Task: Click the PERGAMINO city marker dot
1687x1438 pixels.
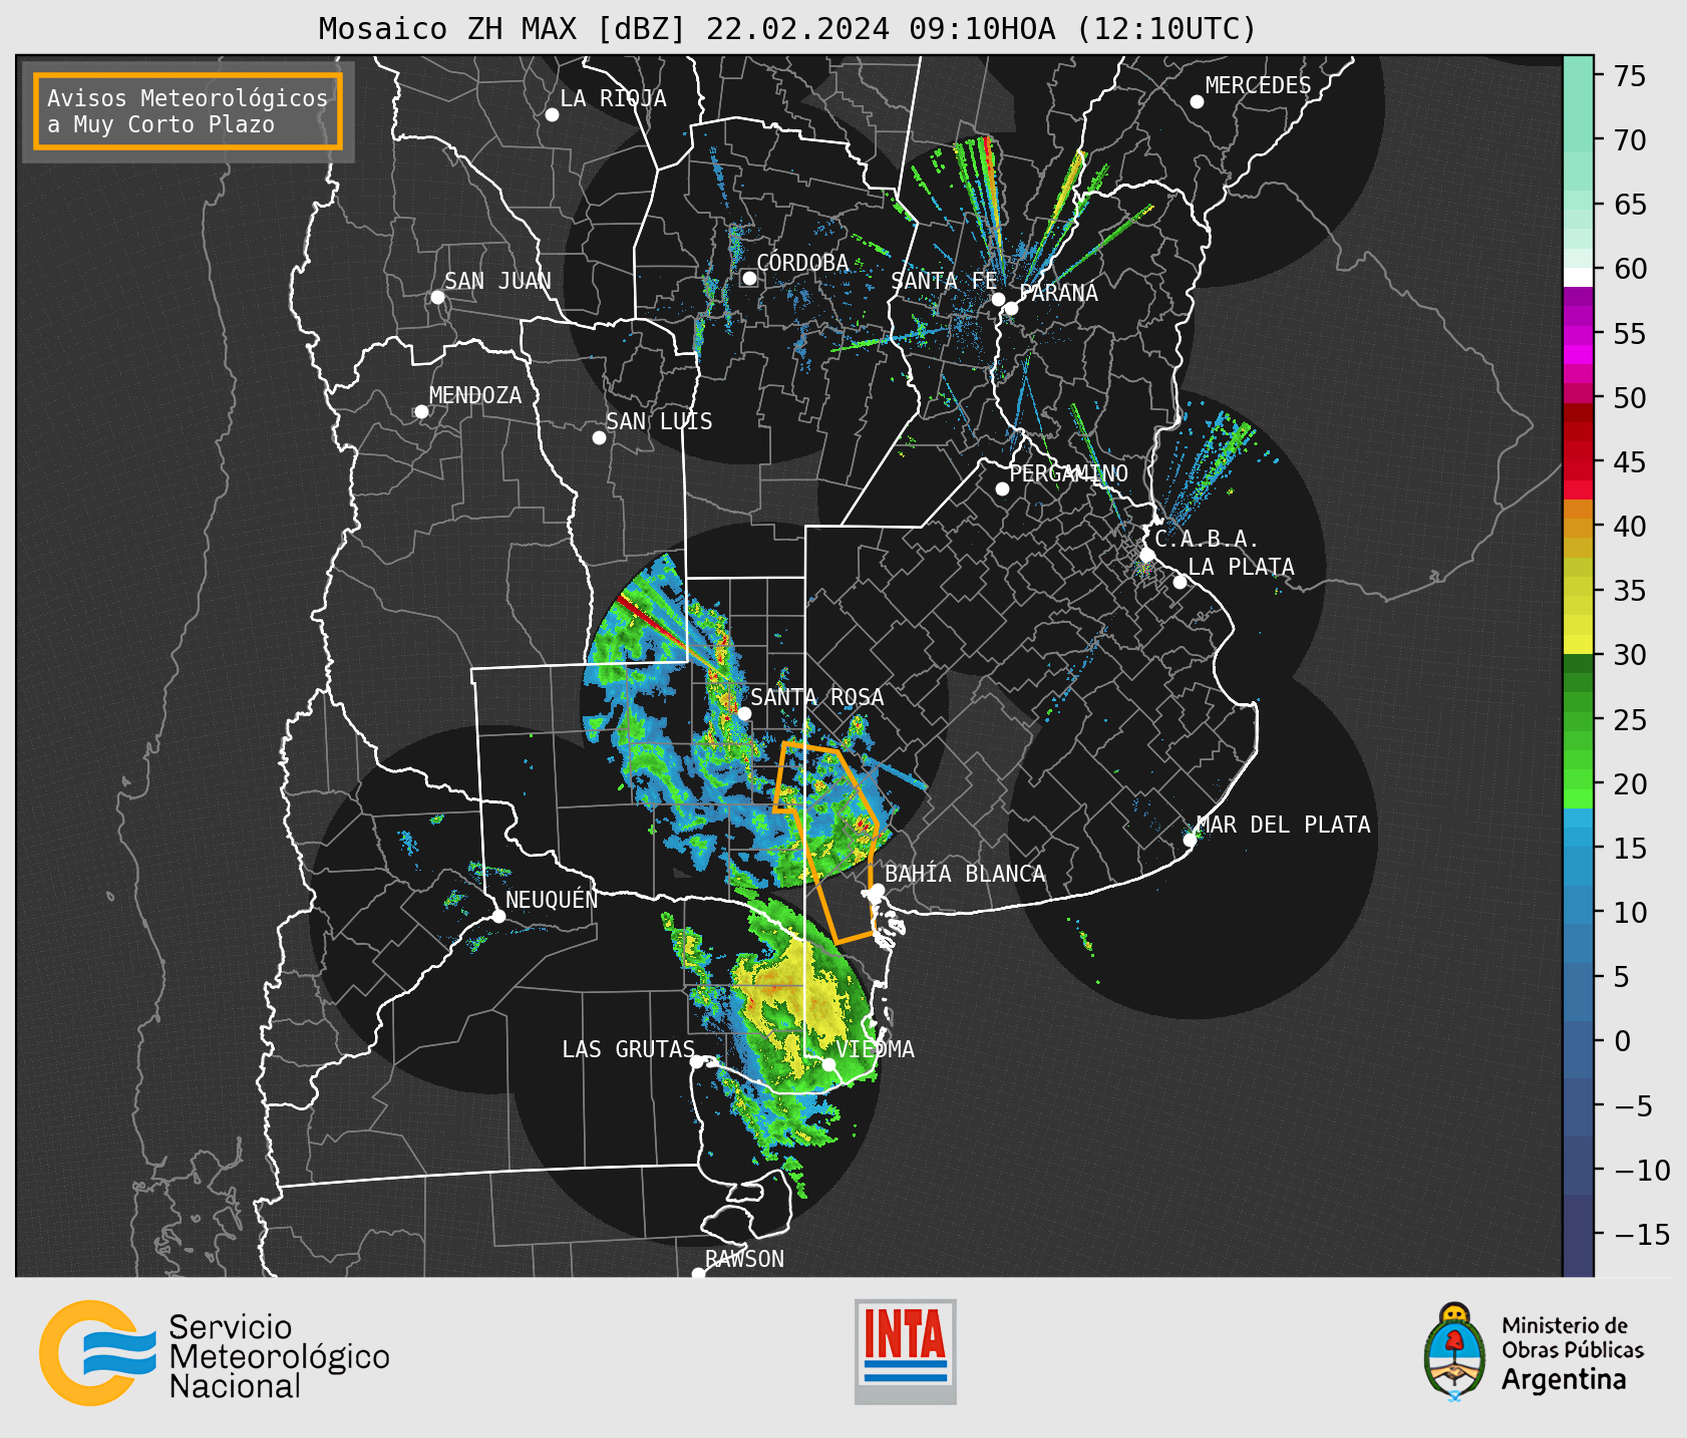Action: click(x=1002, y=489)
